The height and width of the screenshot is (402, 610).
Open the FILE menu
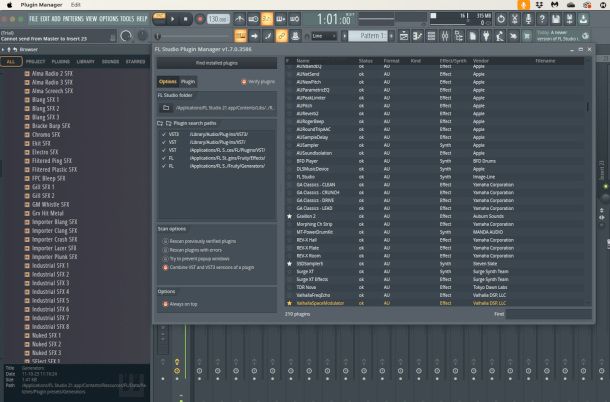(x=33, y=19)
